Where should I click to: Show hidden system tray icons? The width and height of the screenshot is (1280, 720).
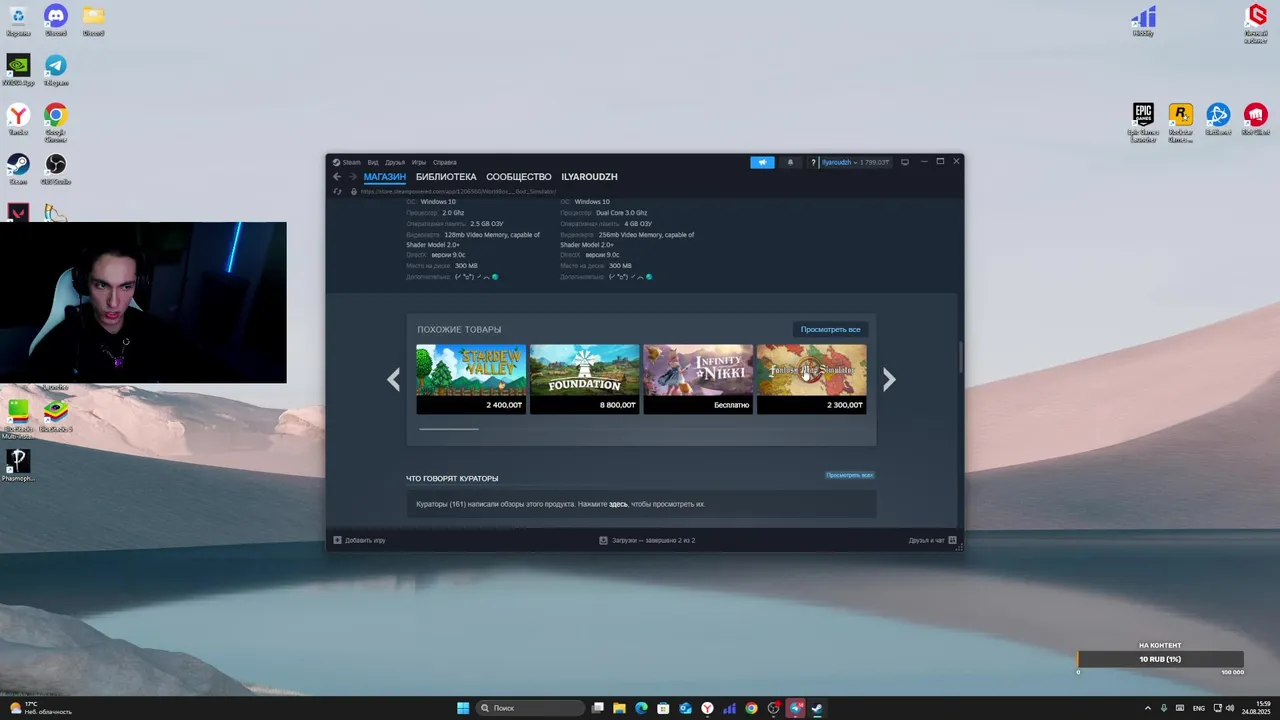(x=1147, y=708)
